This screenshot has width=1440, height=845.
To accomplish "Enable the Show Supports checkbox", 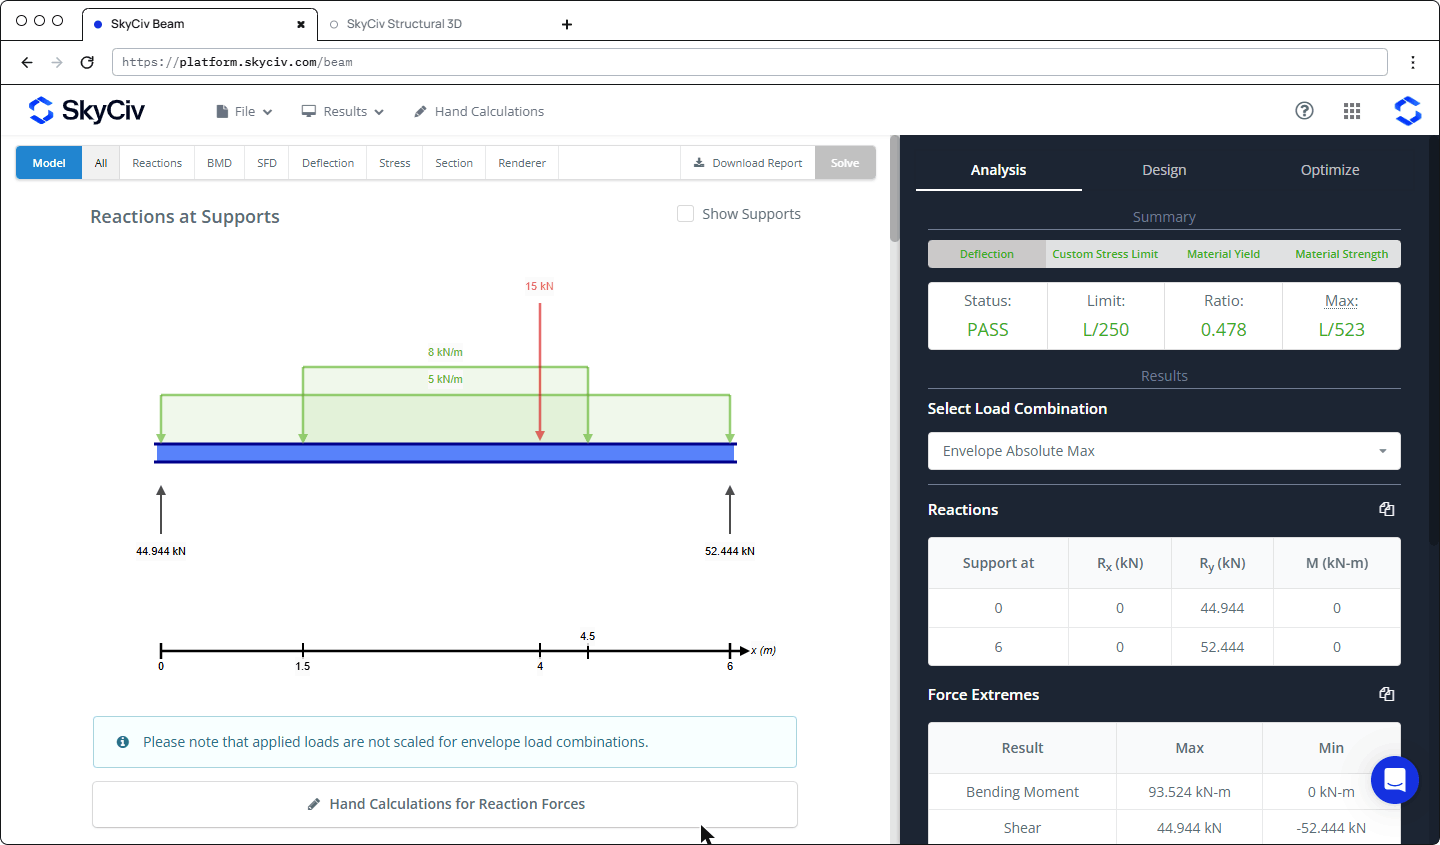I will click(685, 213).
